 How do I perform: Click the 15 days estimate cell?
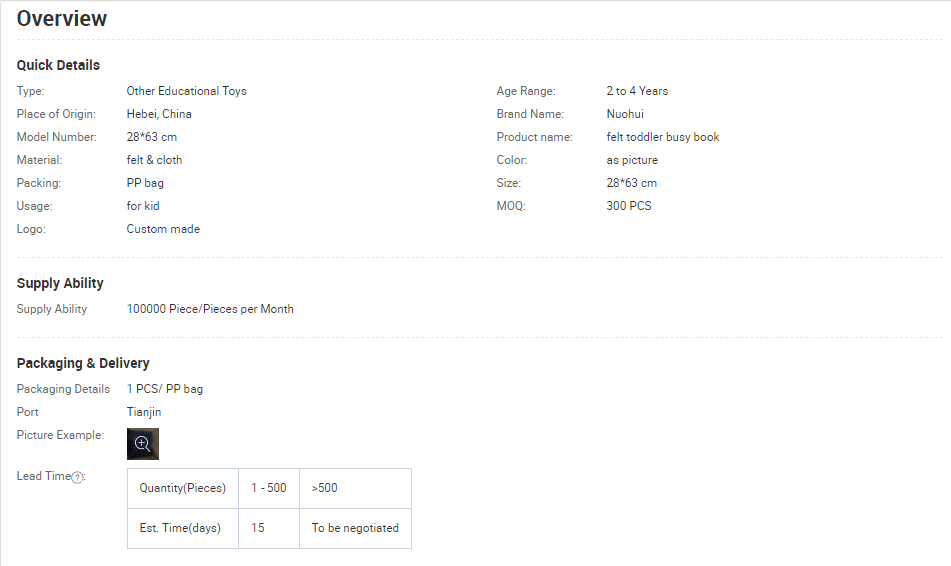pyautogui.click(x=269, y=528)
